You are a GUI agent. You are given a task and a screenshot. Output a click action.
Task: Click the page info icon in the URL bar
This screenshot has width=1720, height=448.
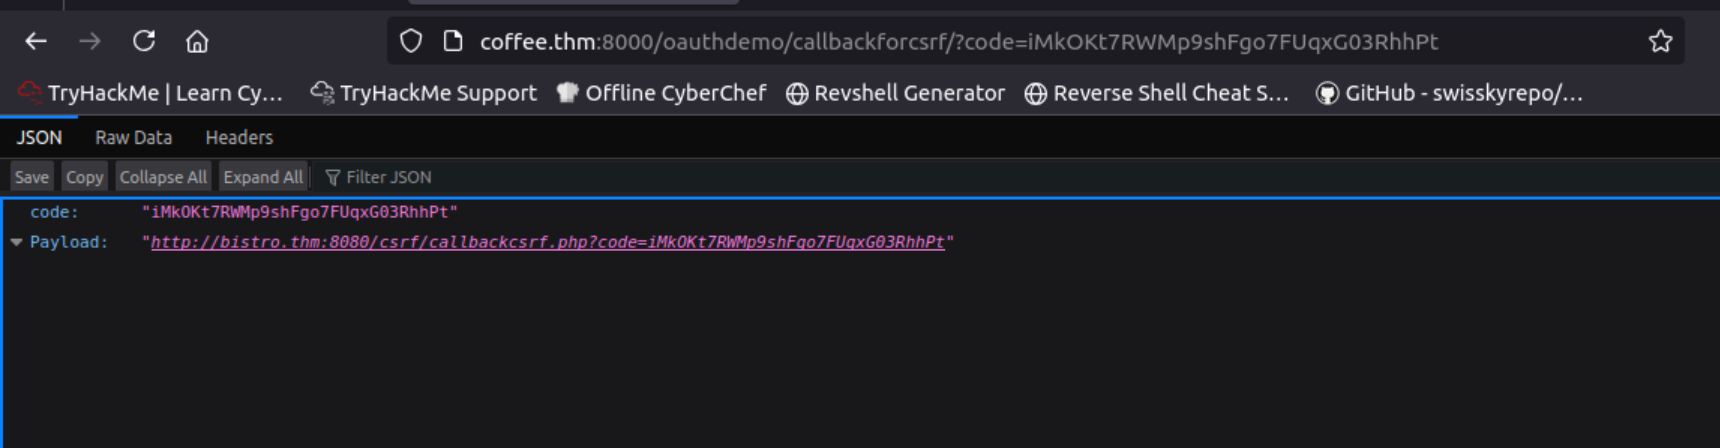(x=453, y=41)
